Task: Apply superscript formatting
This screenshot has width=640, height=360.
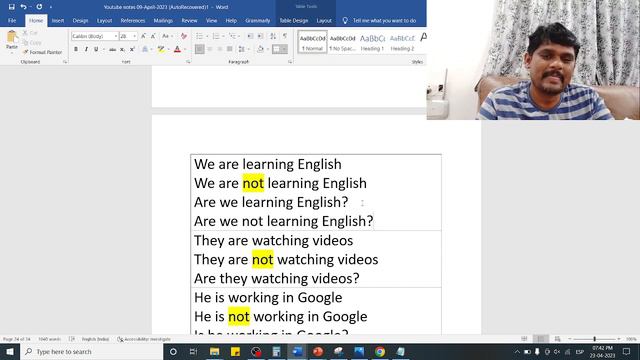Action: (132, 49)
